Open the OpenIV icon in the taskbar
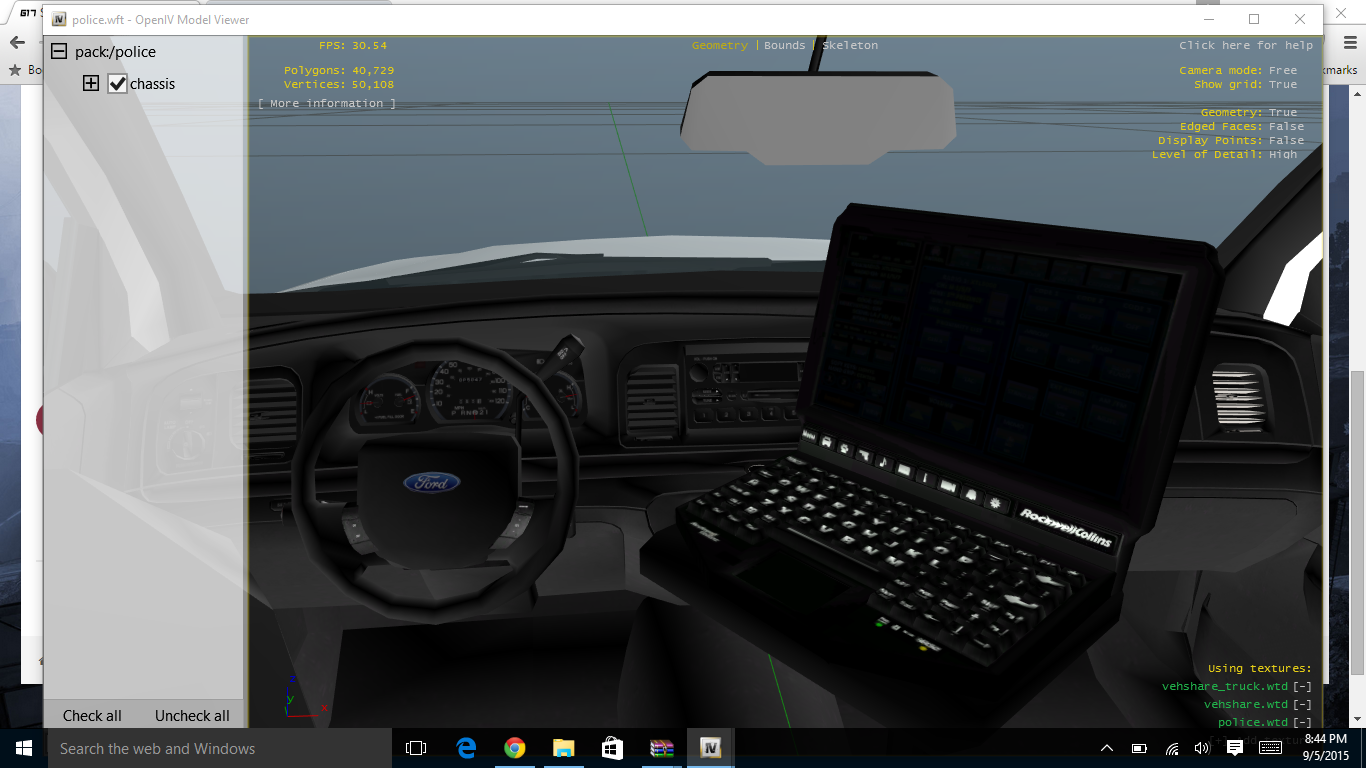1366x768 pixels. 711,748
